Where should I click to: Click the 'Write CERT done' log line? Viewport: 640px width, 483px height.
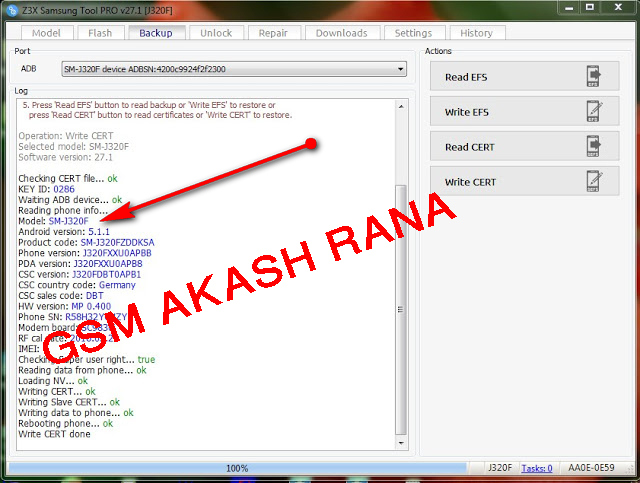coord(54,434)
